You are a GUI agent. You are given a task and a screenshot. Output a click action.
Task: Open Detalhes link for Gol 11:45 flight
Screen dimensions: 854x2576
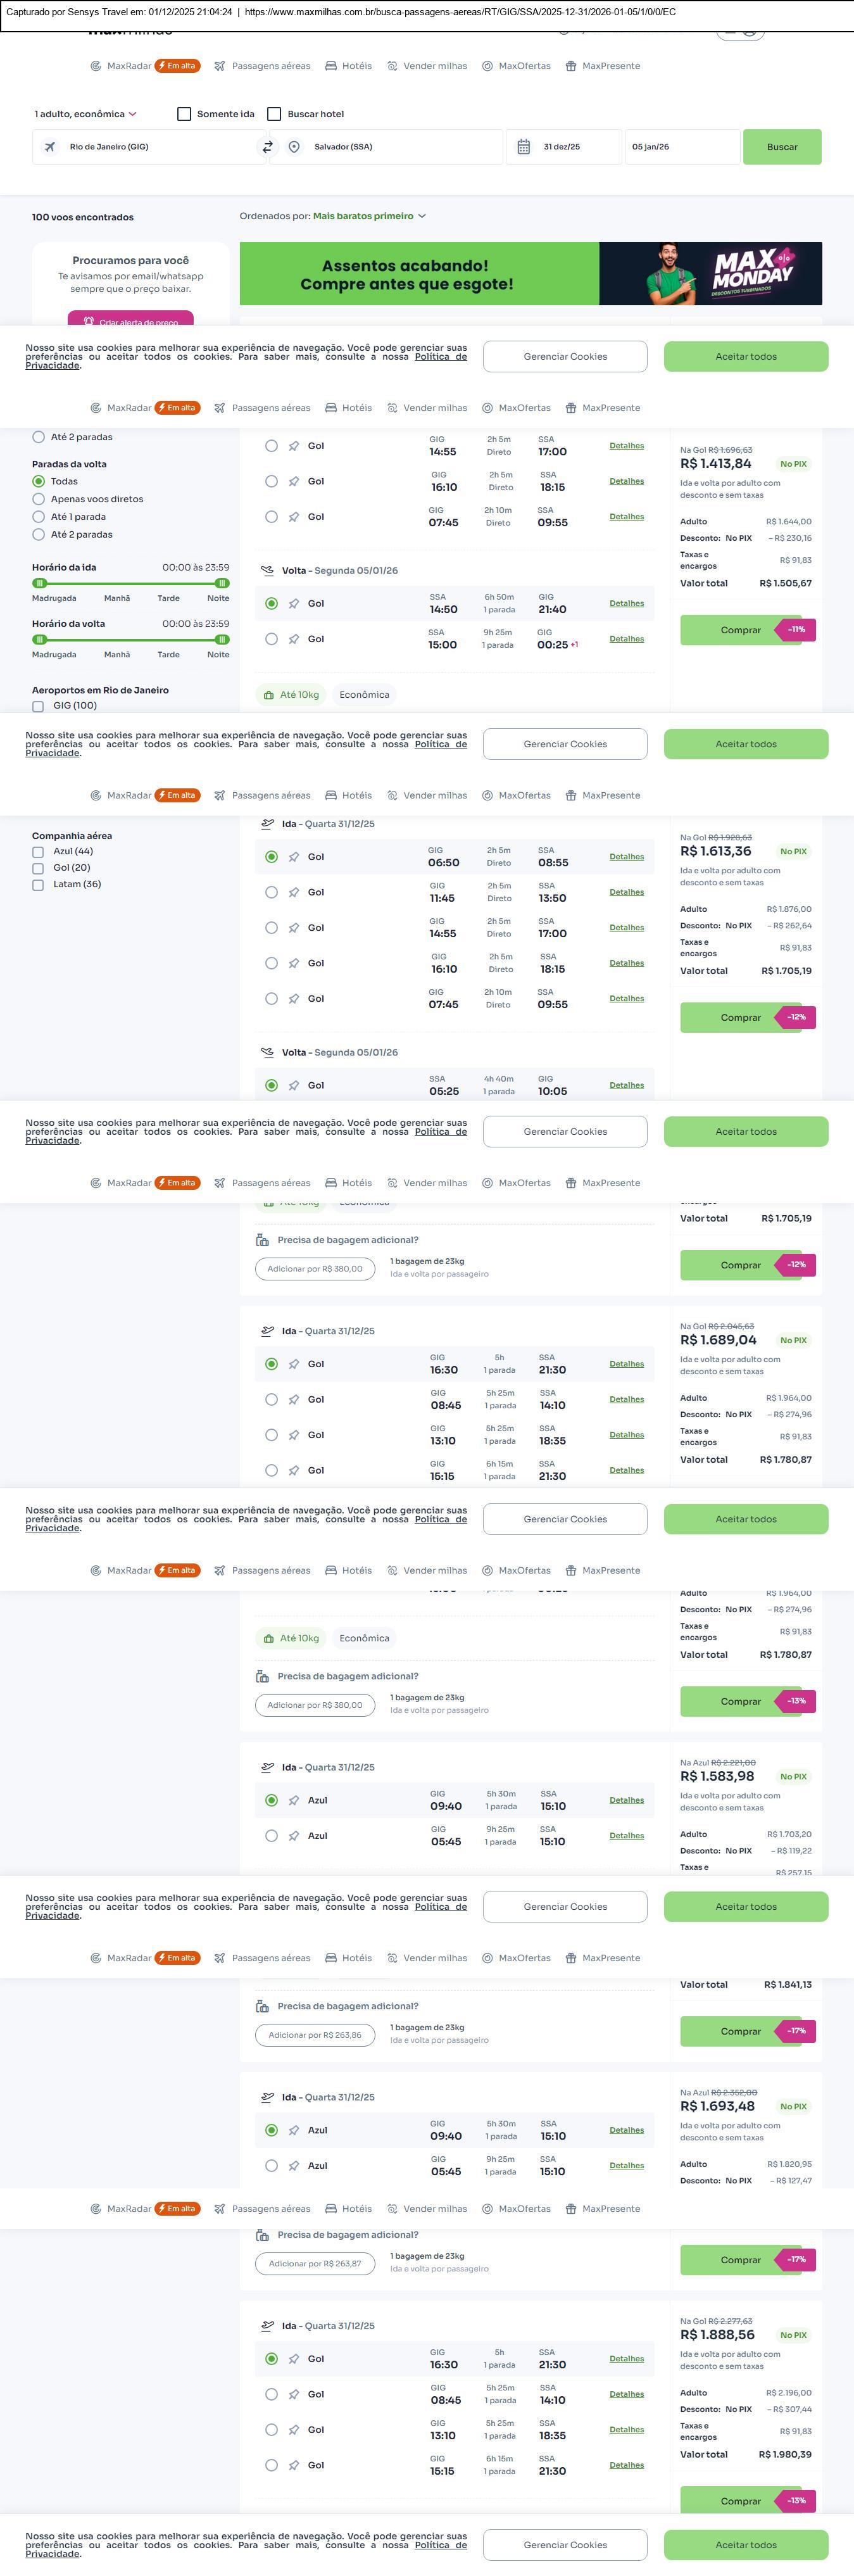(x=626, y=892)
